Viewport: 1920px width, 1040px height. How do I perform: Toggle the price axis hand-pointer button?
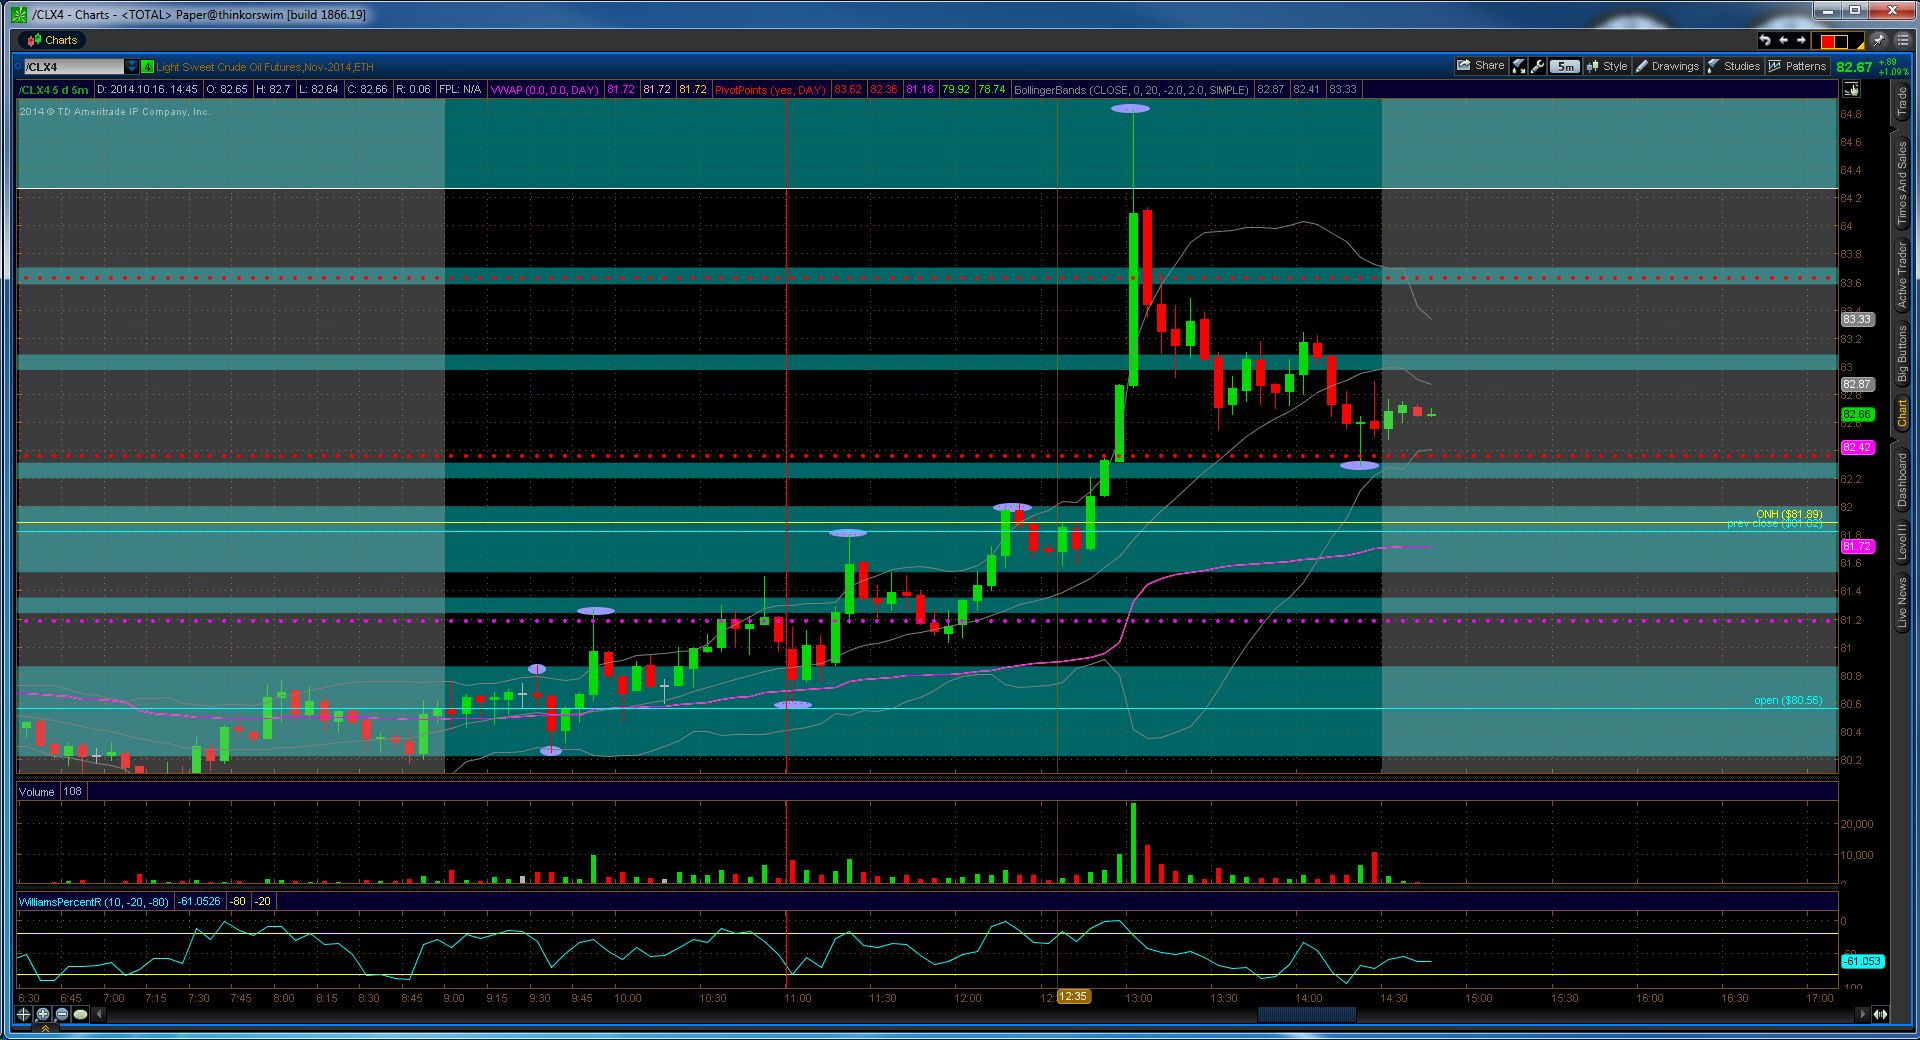[x=1851, y=89]
